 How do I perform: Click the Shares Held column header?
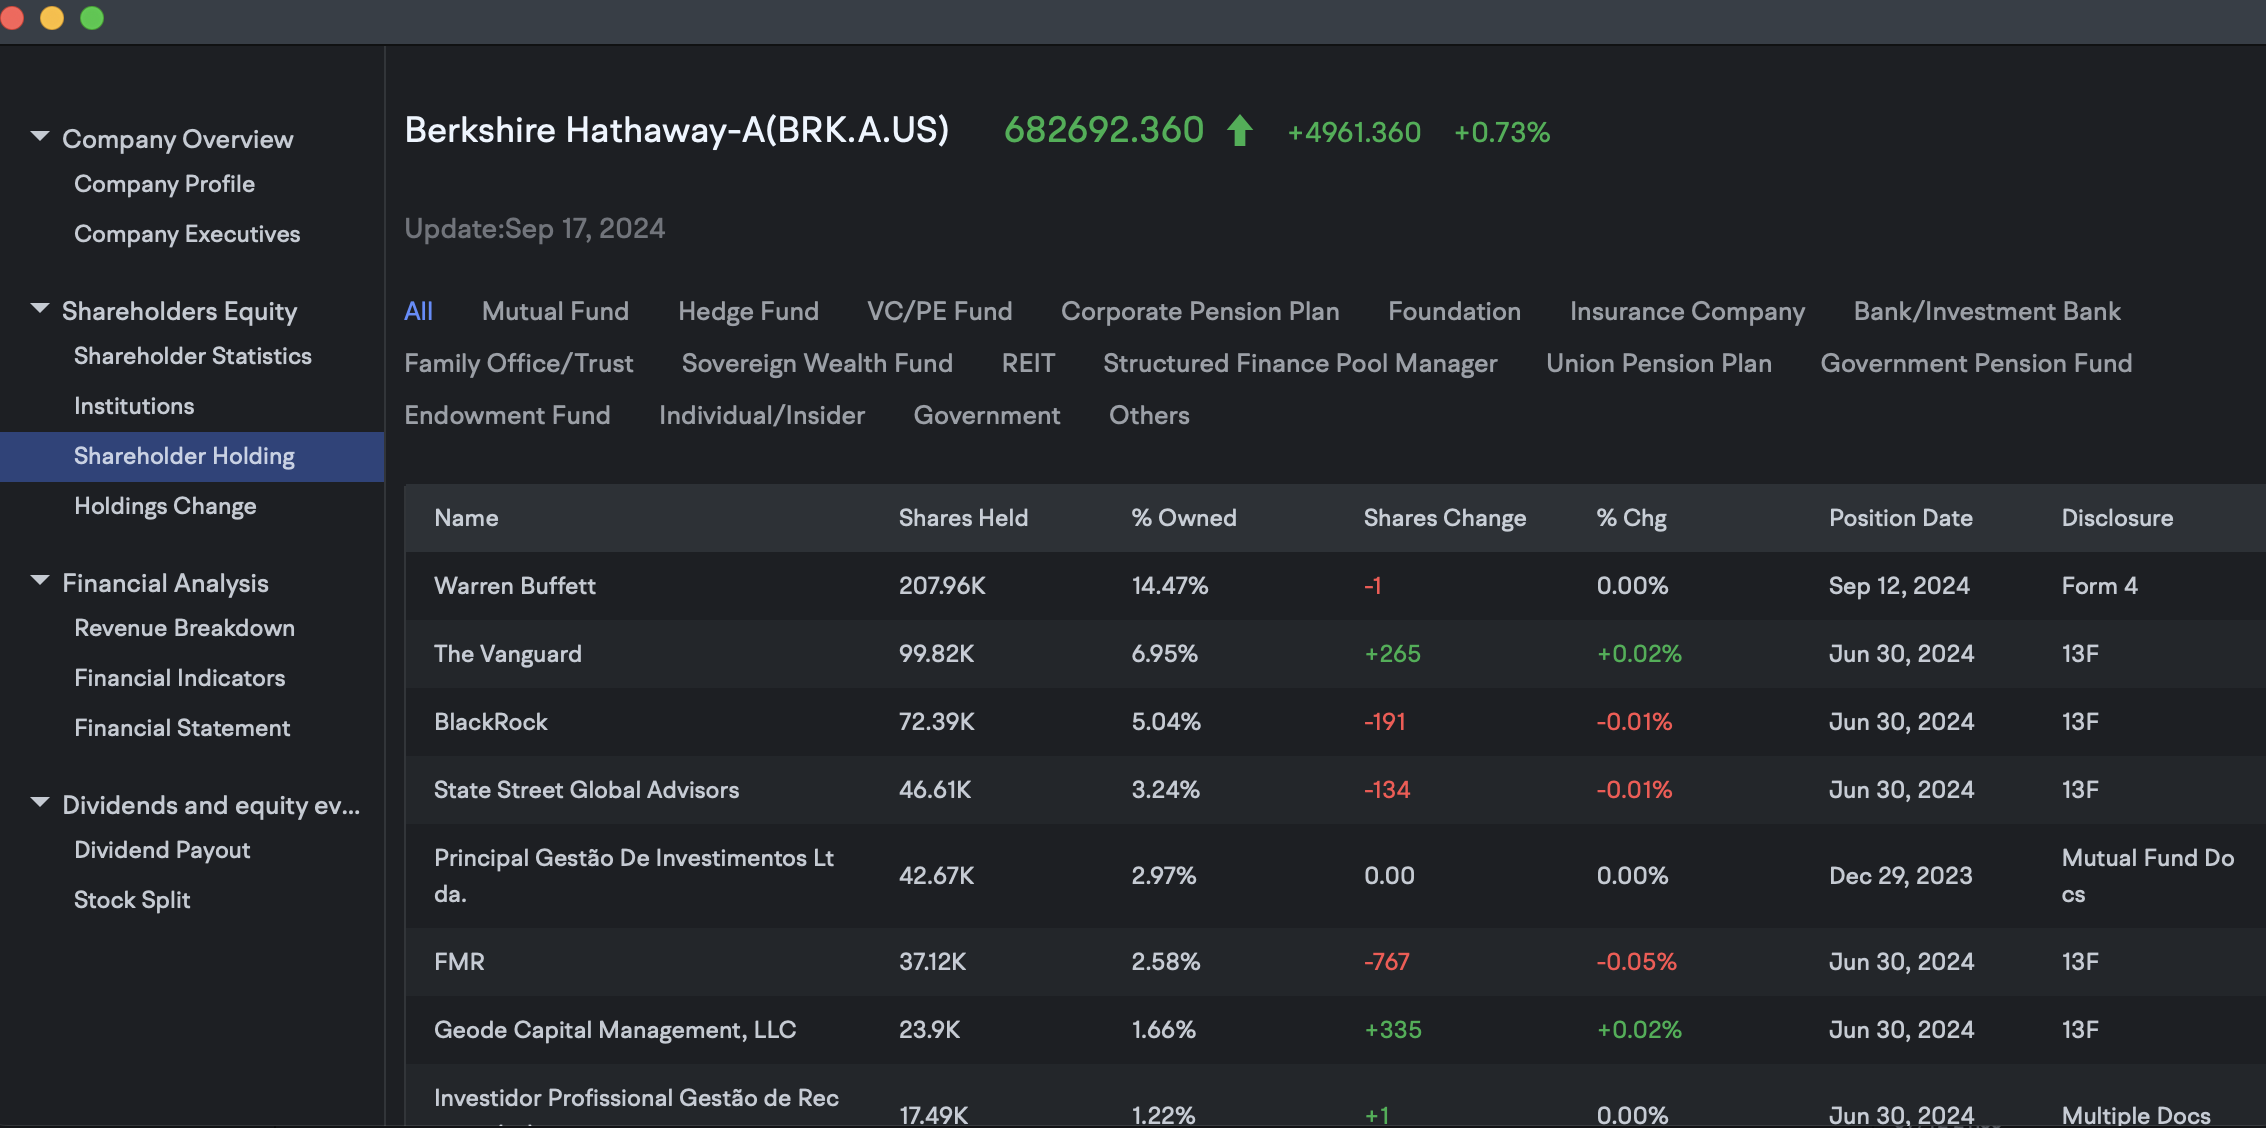[x=962, y=518]
